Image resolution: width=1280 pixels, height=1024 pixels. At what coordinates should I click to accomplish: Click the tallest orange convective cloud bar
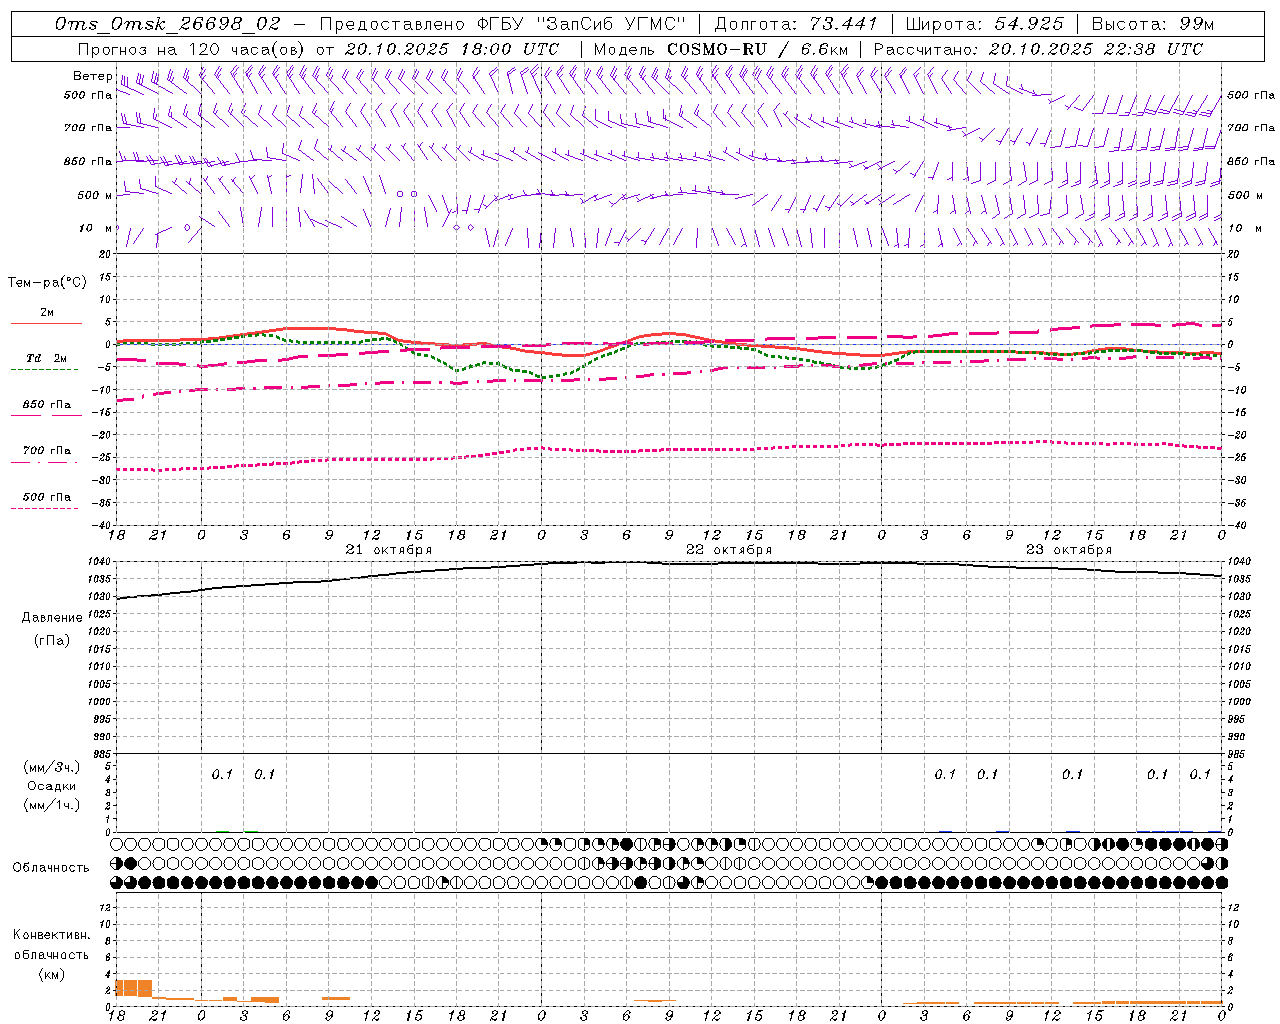134,988
